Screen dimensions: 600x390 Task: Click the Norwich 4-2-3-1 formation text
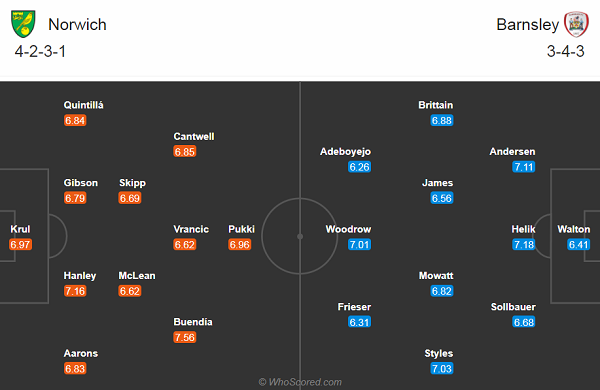pos(40,51)
